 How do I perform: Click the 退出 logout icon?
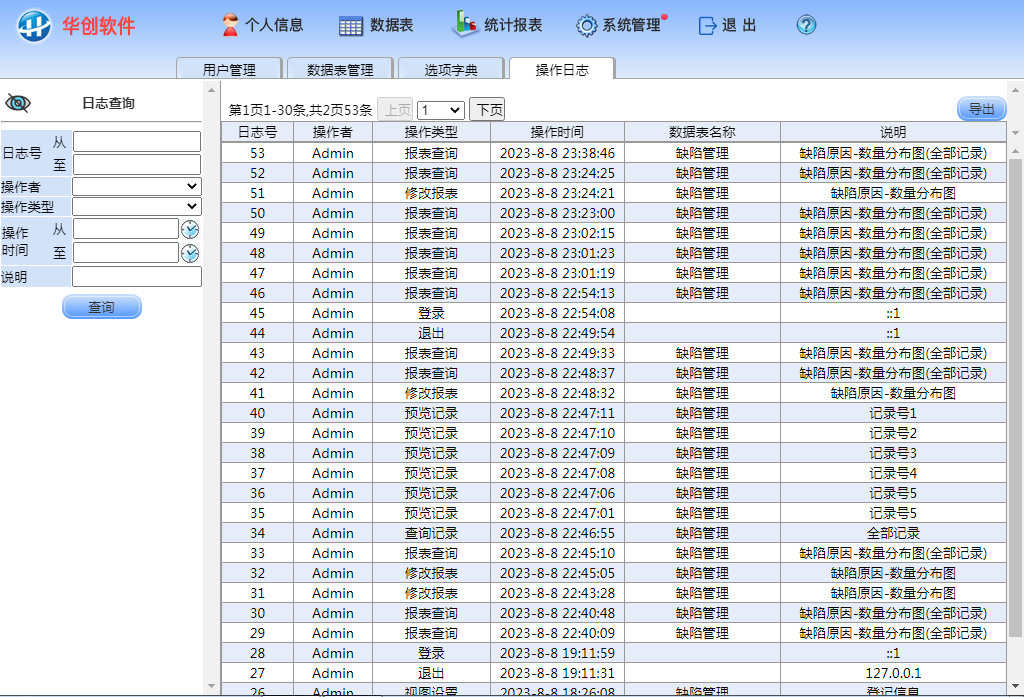point(708,26)
